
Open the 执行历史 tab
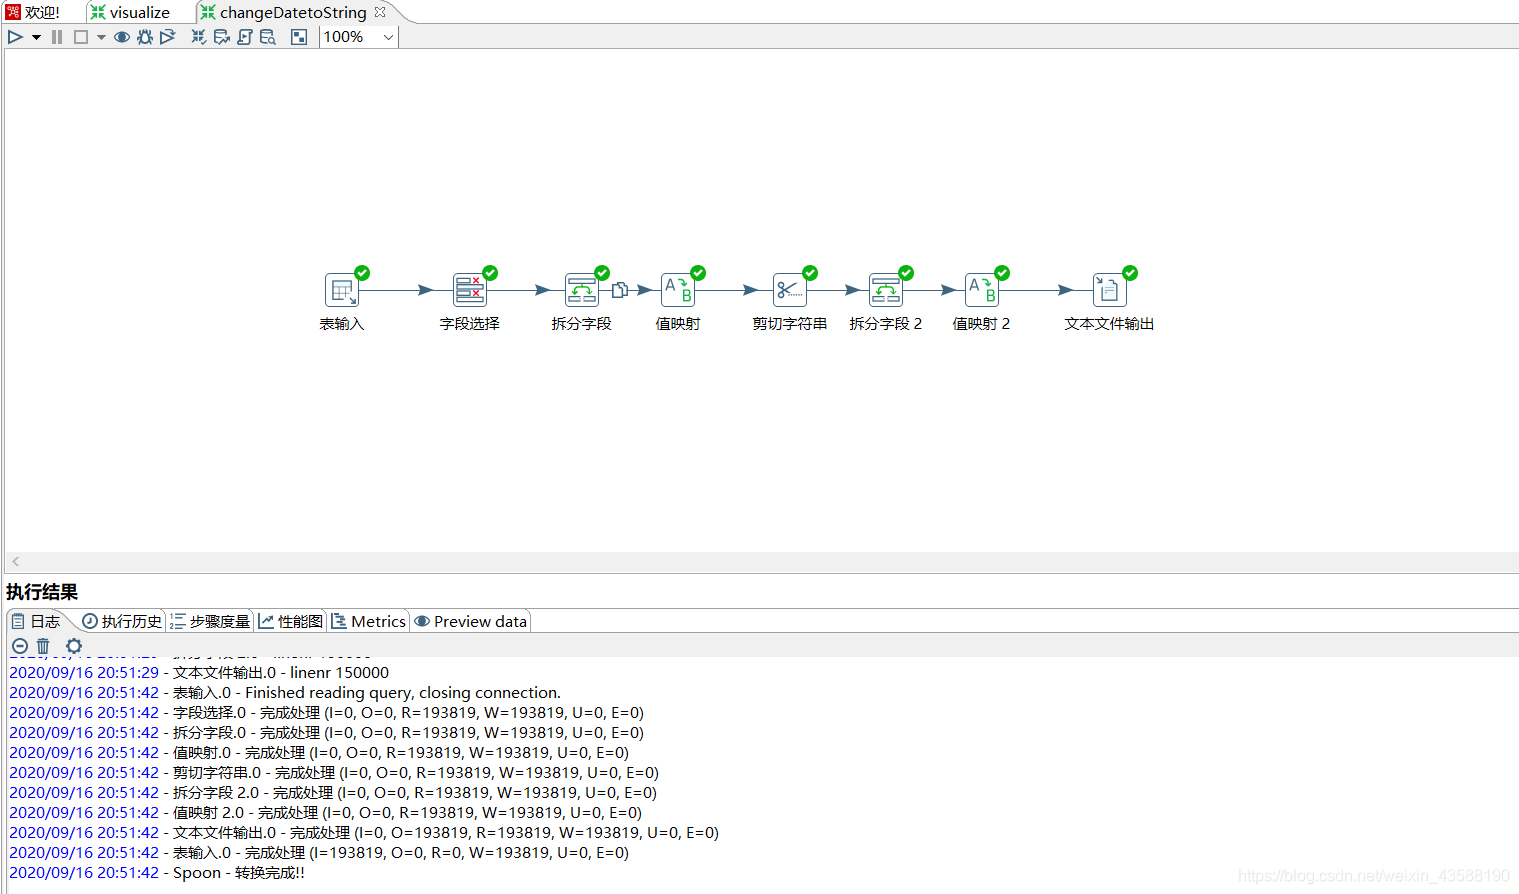122,621
